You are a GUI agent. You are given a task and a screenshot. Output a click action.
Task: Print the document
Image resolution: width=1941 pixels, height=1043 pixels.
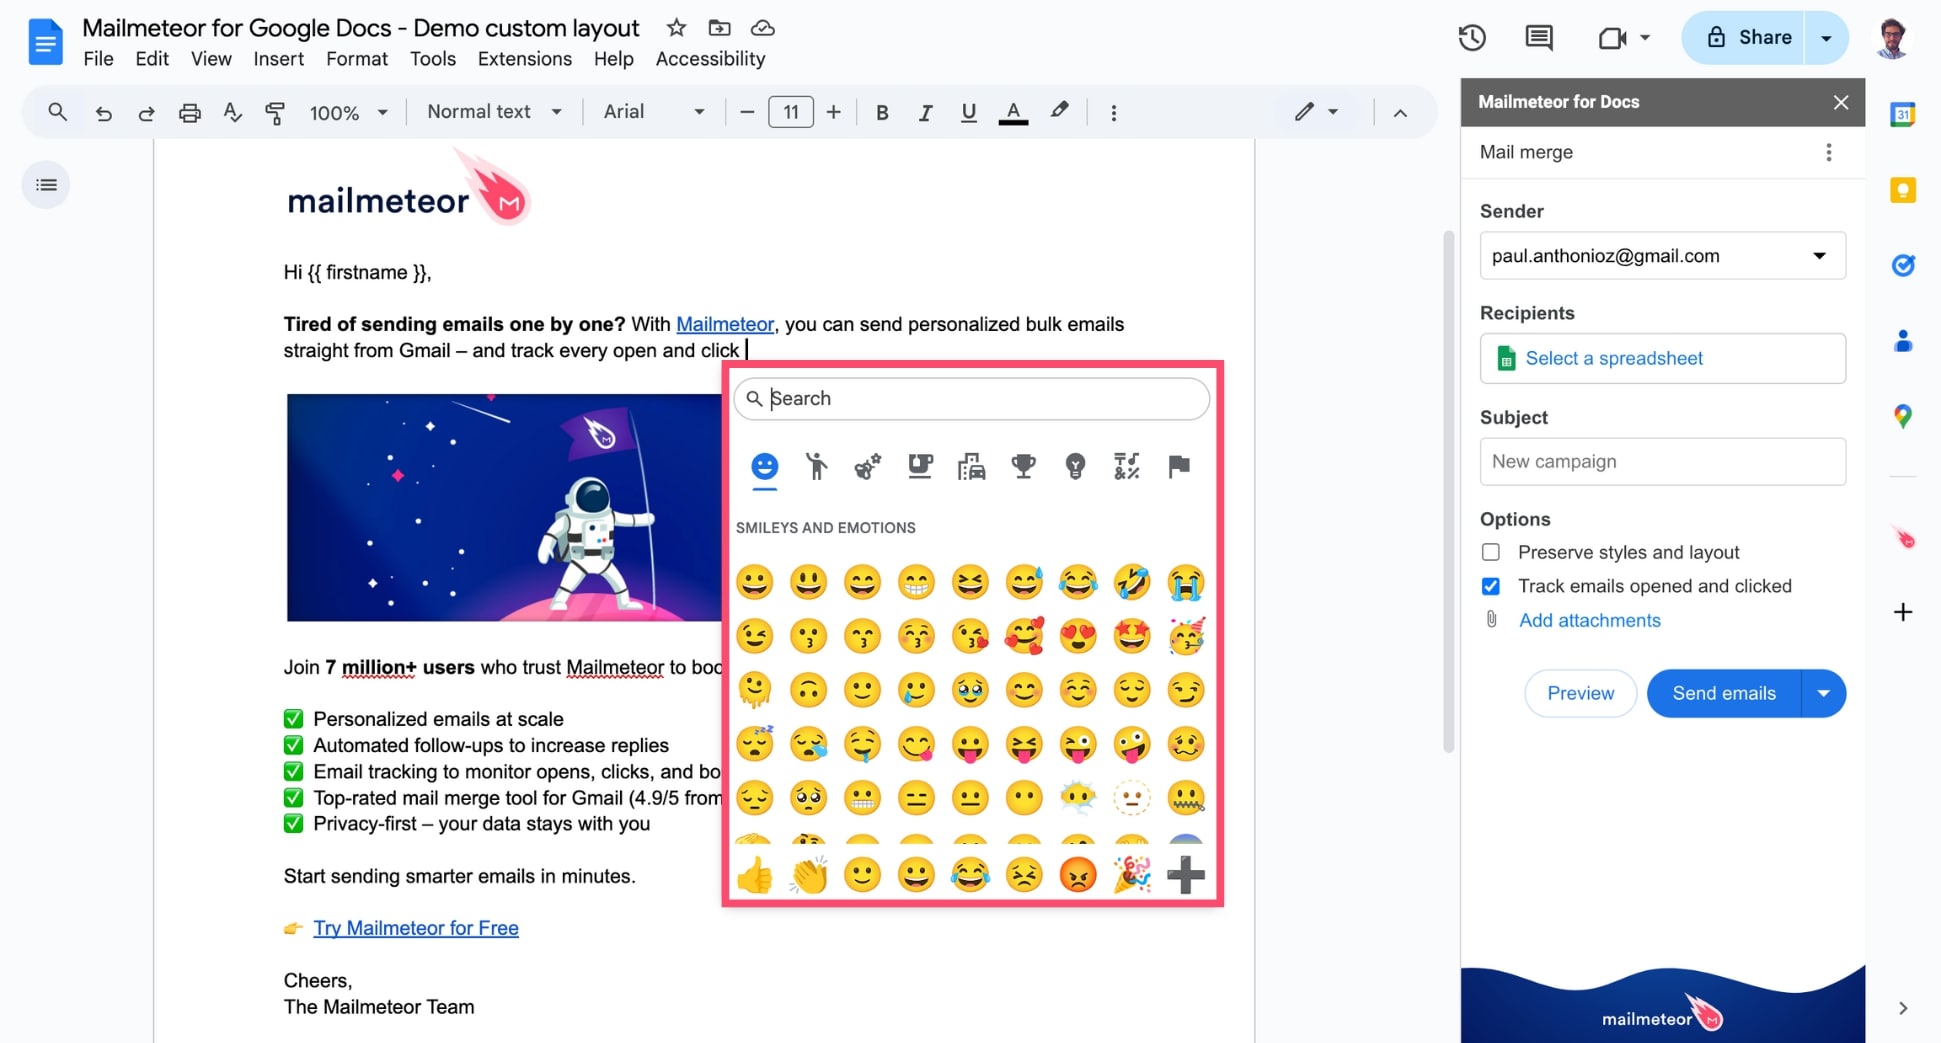[x=189, y=113]
